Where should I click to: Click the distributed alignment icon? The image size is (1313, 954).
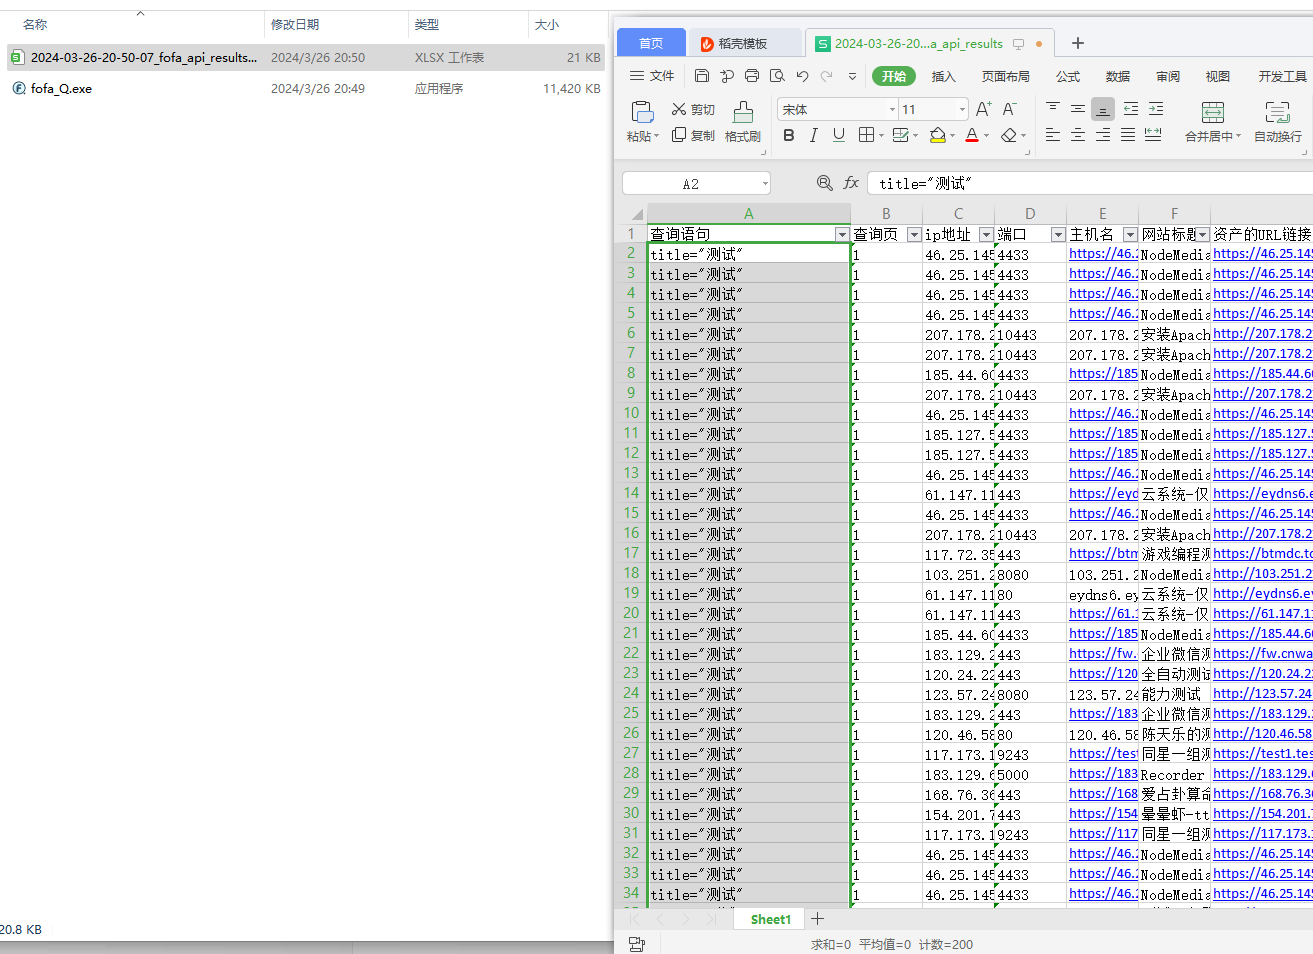coord(1153,135)
